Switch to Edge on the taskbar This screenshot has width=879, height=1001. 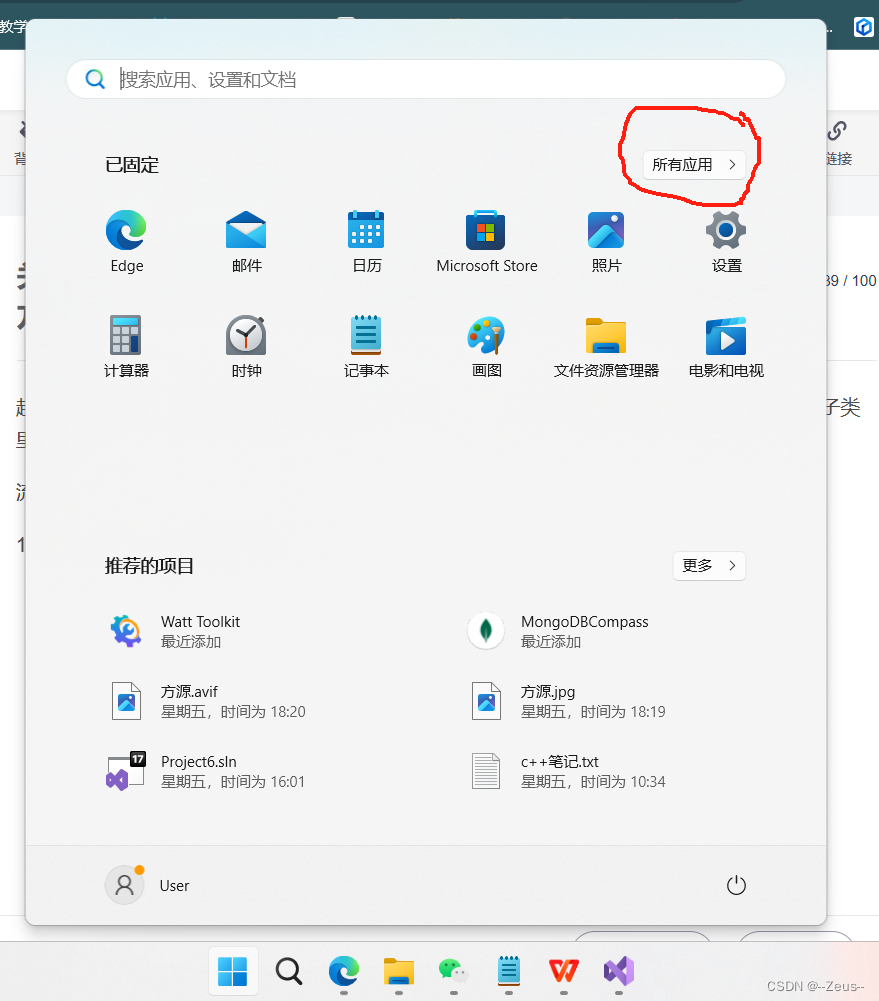(x=343, y=971)
